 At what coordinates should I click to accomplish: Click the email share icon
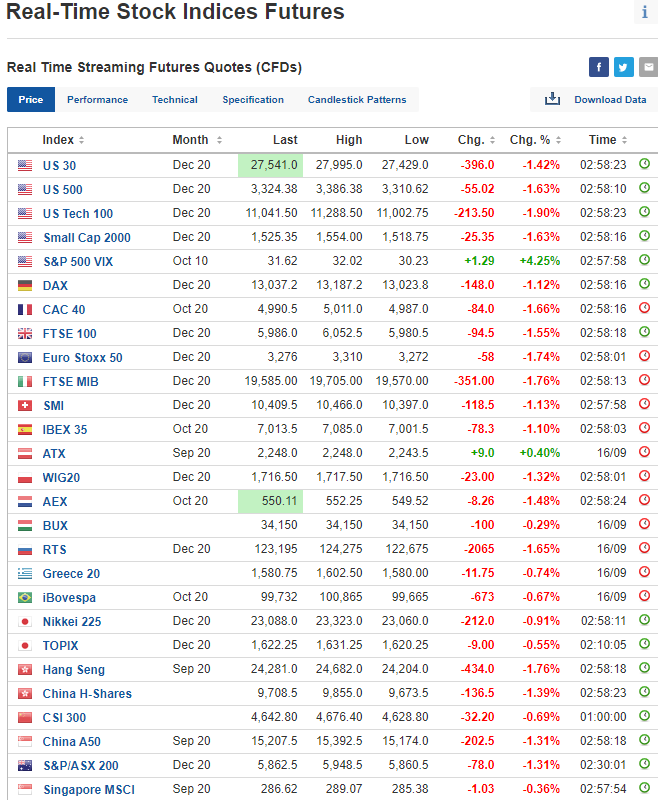[648, 67]
